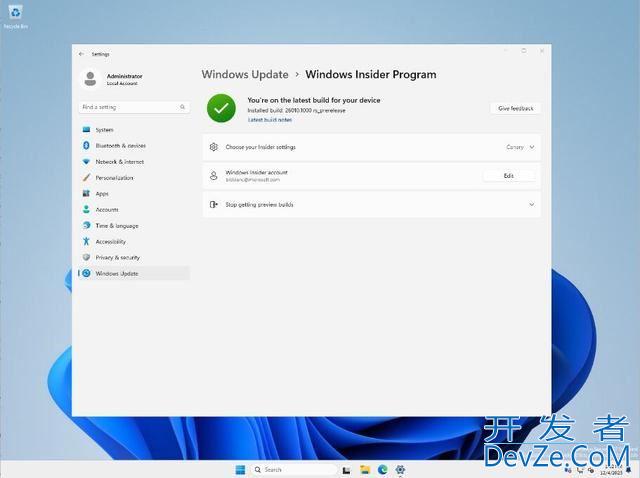
Task: Select the Bluetooth & devices icon
Action: pyautogui.click(x=86, y=145)
